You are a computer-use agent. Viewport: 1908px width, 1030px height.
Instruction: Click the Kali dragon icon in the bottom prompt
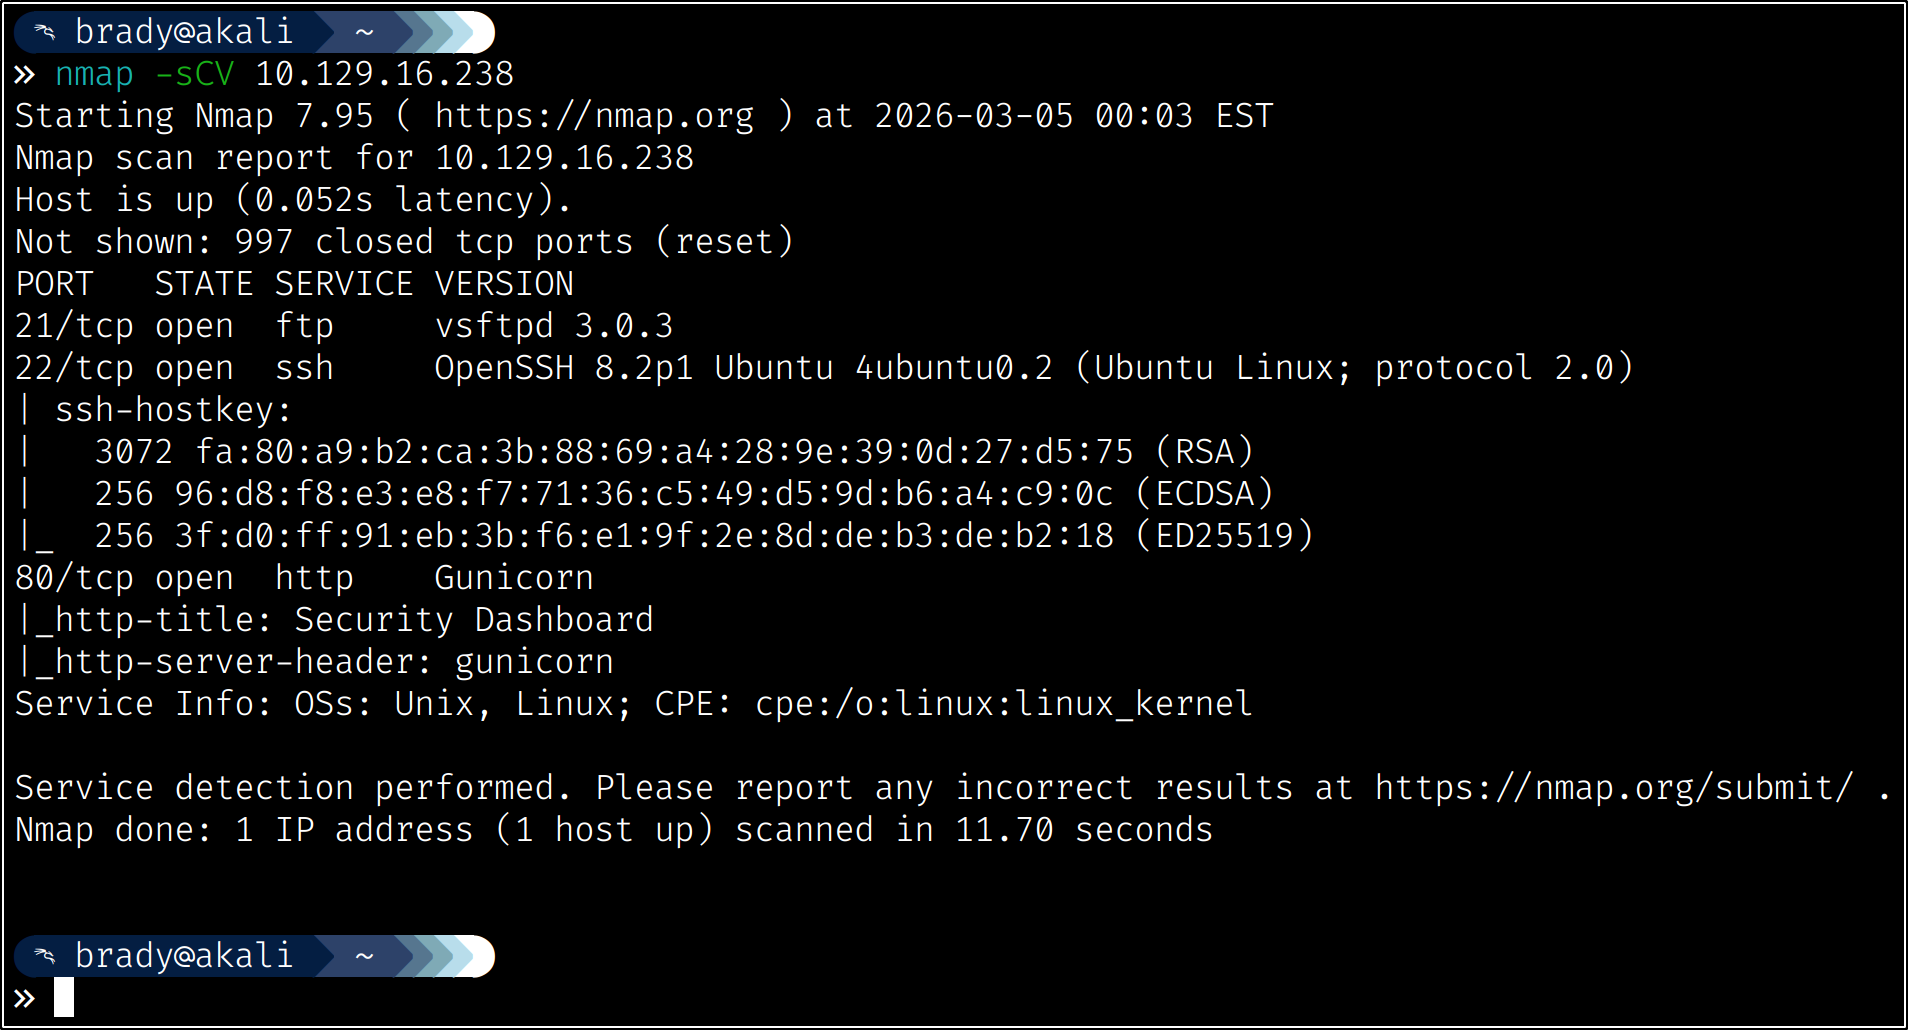tap(45, 956)
